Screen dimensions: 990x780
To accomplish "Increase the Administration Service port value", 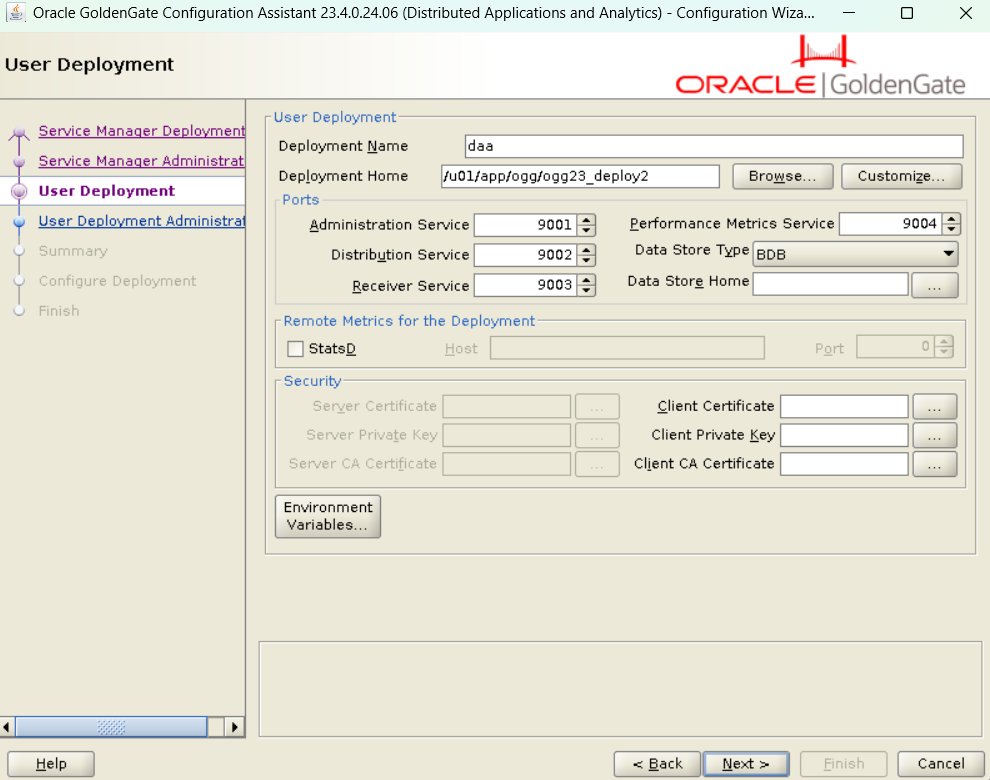I will click(x=587, y=220).
